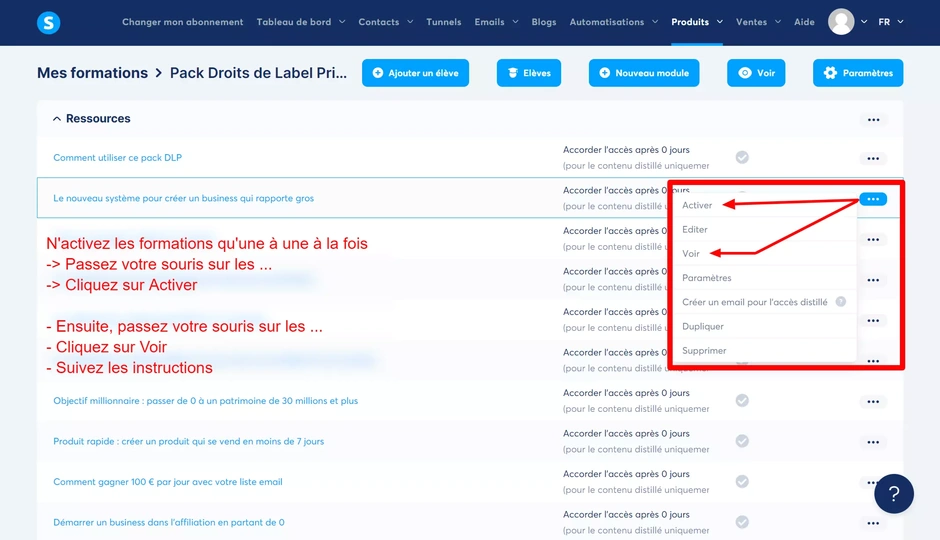The image size is (940, 540).
Task: Select Activer in the context menu
Action: point(697,205)
